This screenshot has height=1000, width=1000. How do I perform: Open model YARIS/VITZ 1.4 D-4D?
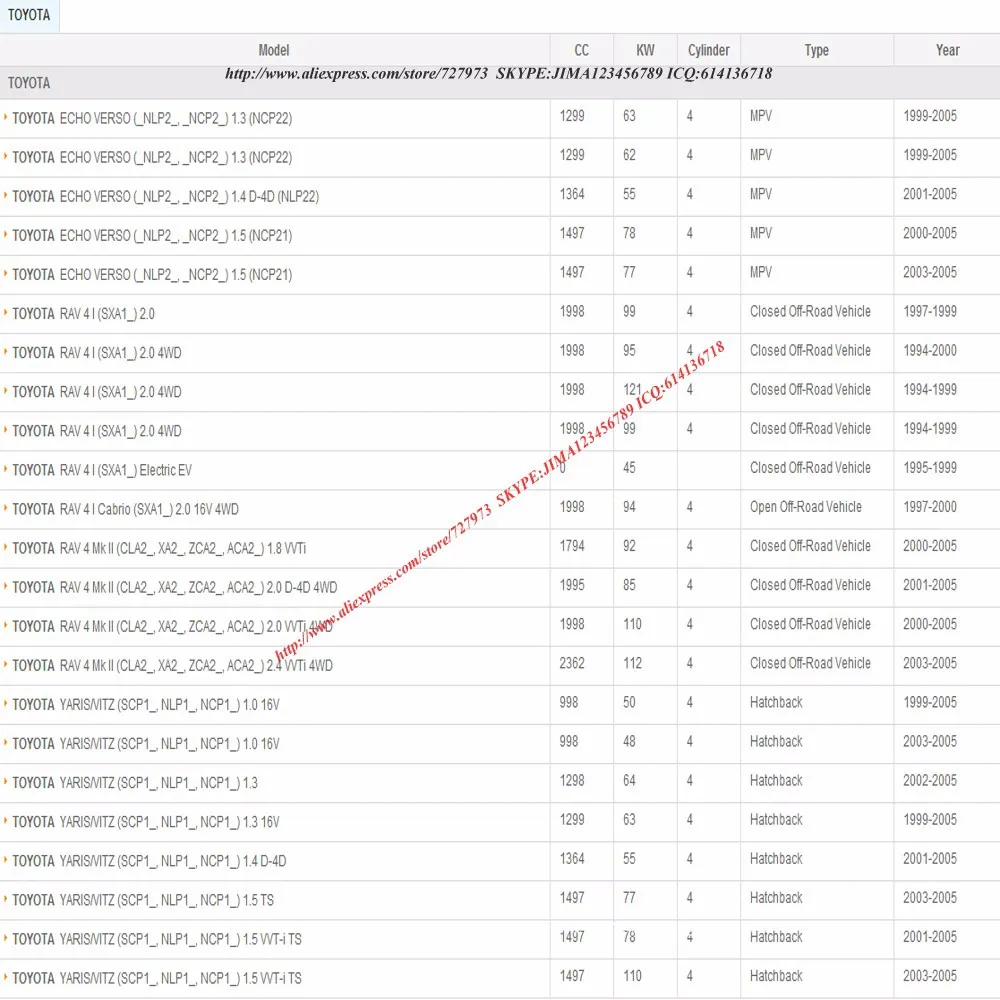point(149,861)
